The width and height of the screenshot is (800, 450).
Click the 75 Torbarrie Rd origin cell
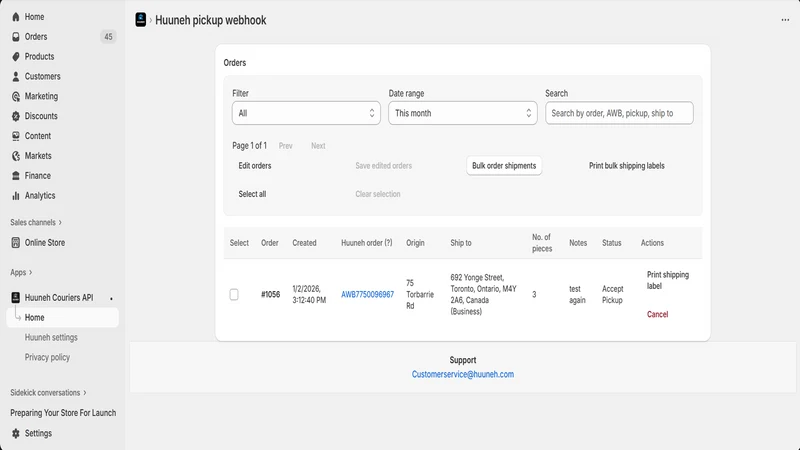point(419,294)
